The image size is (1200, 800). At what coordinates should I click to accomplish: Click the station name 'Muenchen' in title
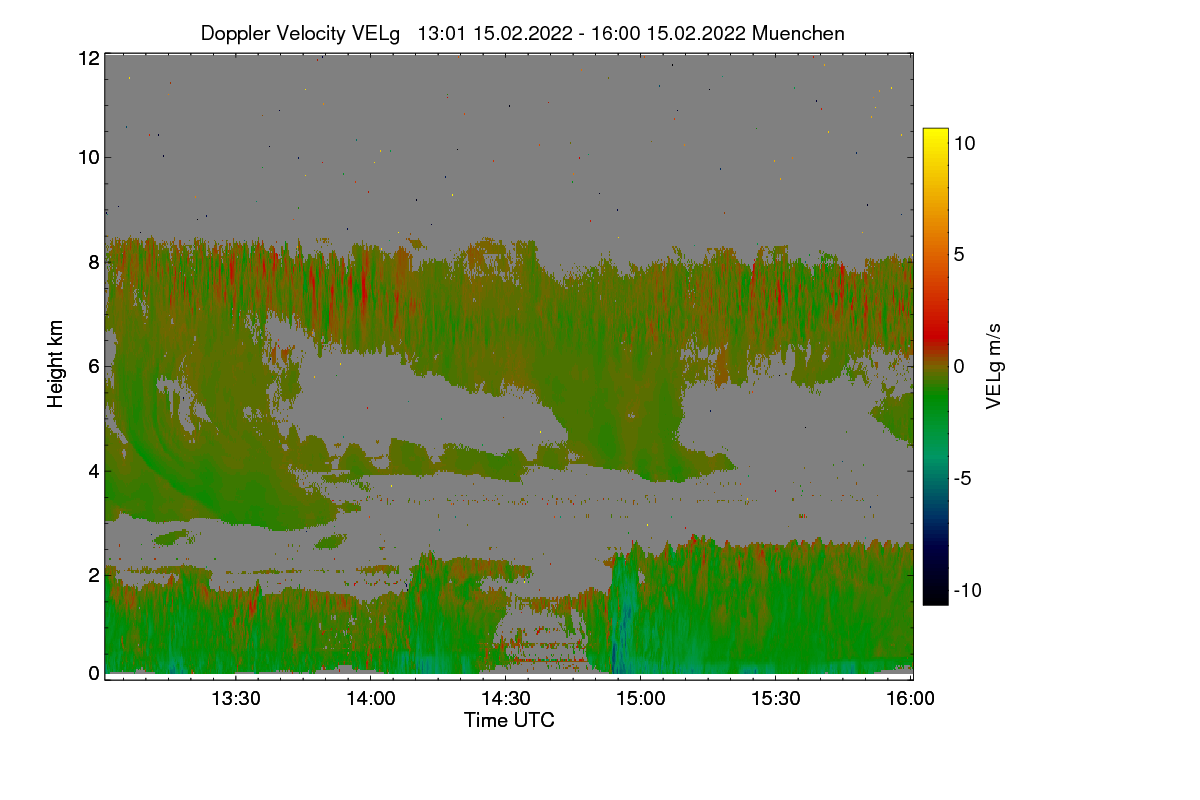pos(799,33)
